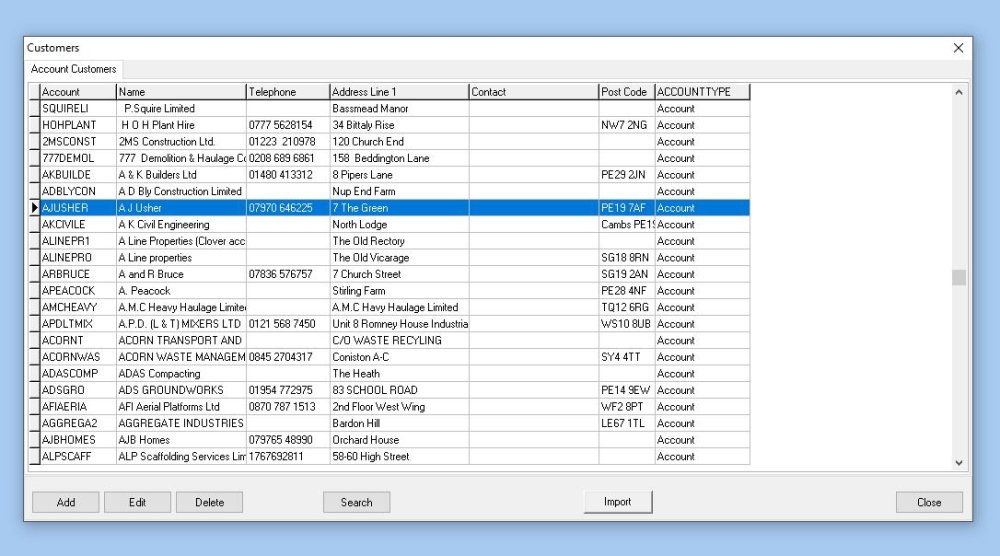This screenshot has height=556, width=1000.
Task: Click the Add button
Action: pyautogui.click(x=66, y=502)
